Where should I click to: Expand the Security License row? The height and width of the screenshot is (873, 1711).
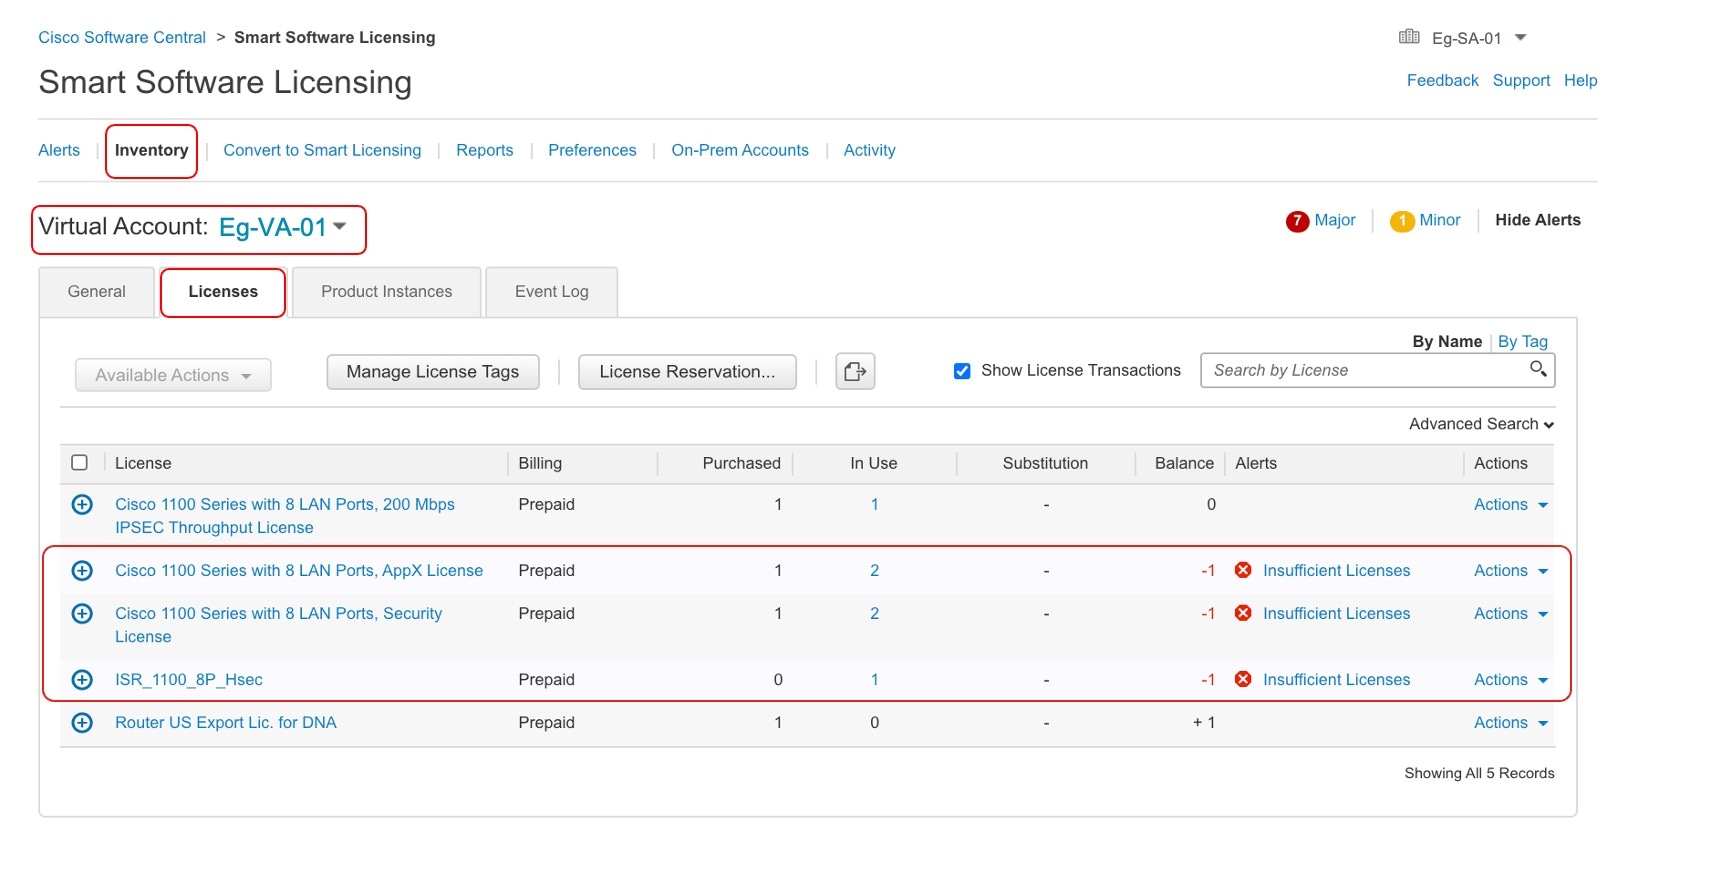[x=82, y=614]
